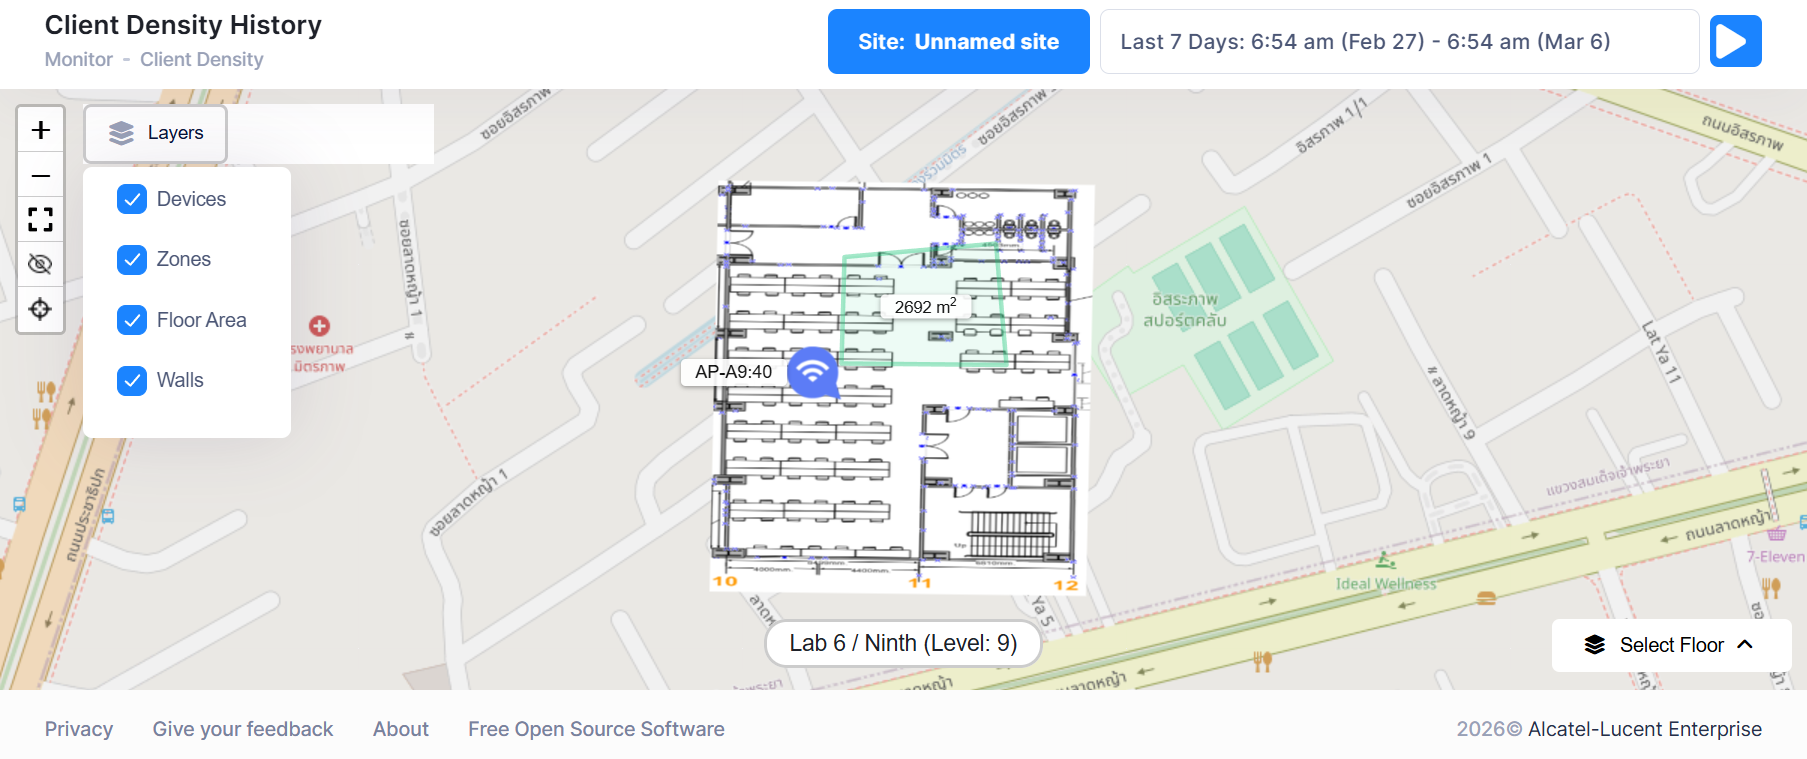Uncheck the Devices layer checkbox
The width and height of the screenshot is (1807, 759).
(x=132, y=200)
